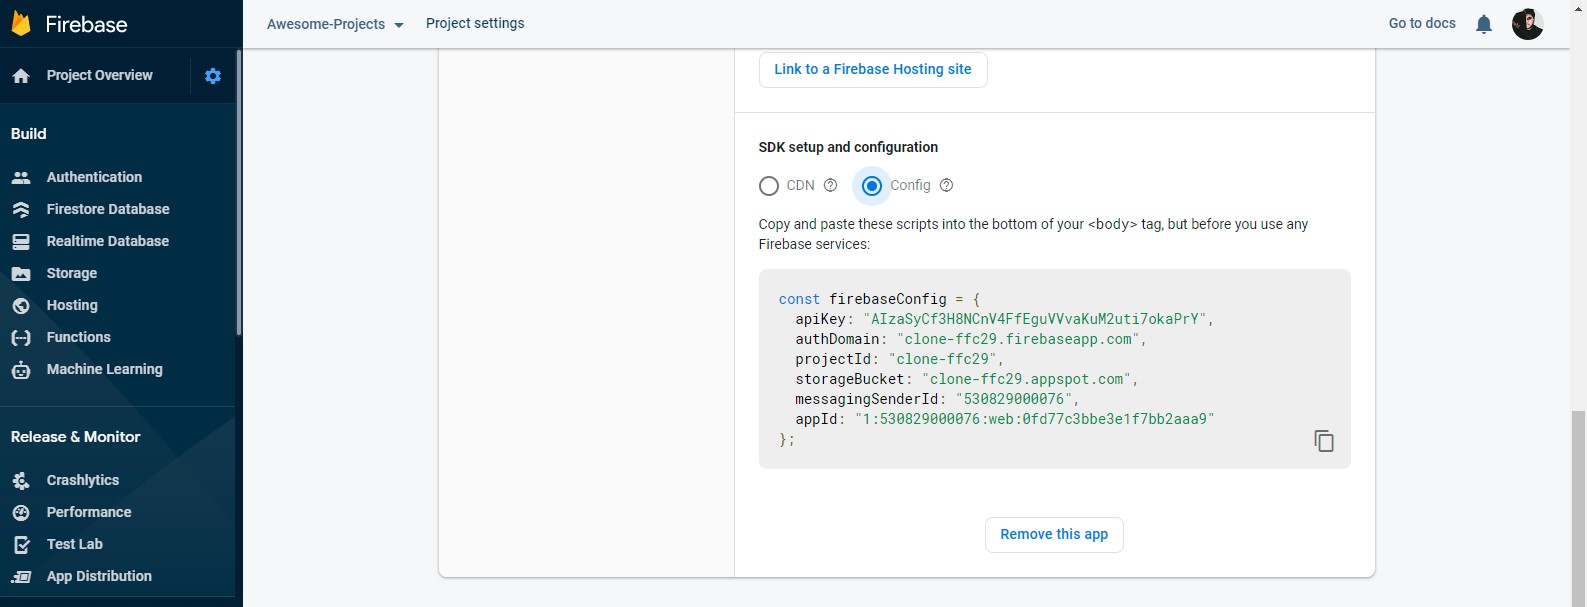
Task: Click the apiKey value string
Action: pos(1033,319)
